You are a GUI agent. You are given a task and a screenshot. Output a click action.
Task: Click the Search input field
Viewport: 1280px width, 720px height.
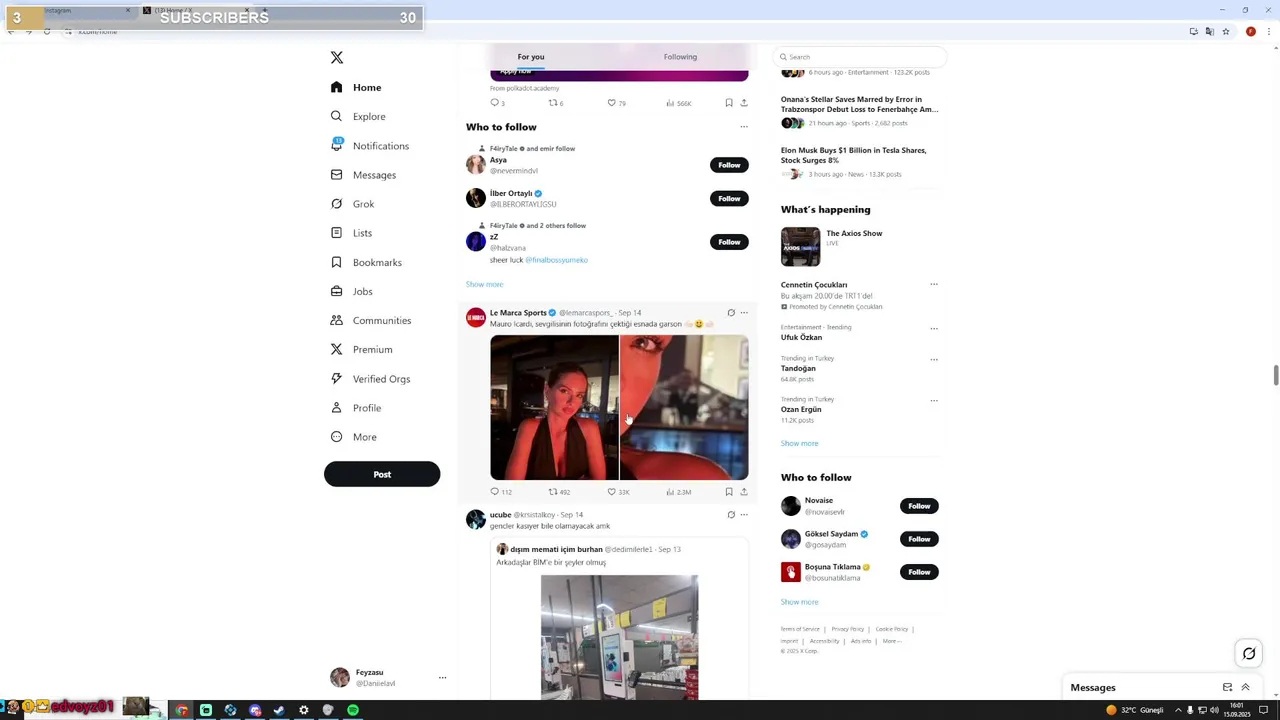860,57
